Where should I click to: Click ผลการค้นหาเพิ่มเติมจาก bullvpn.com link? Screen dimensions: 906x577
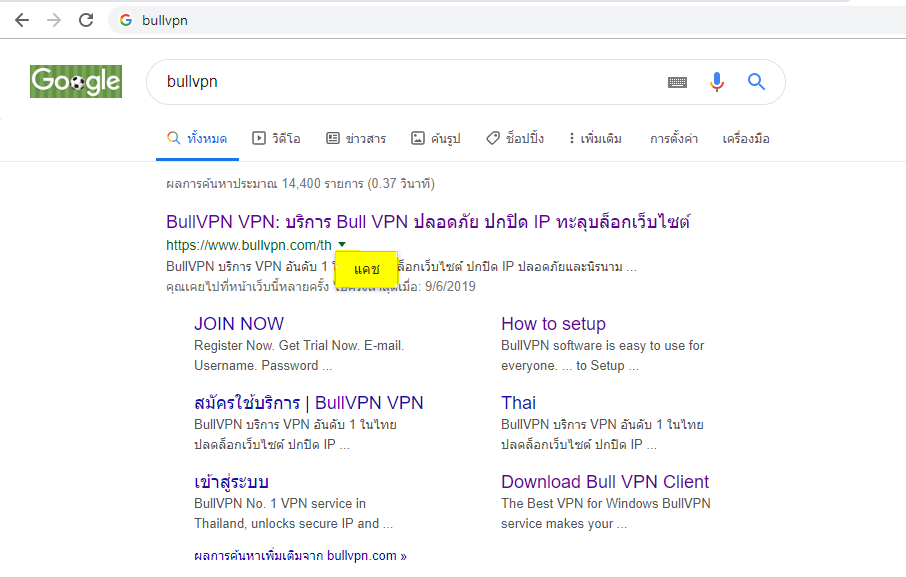[x=300, y=556]
